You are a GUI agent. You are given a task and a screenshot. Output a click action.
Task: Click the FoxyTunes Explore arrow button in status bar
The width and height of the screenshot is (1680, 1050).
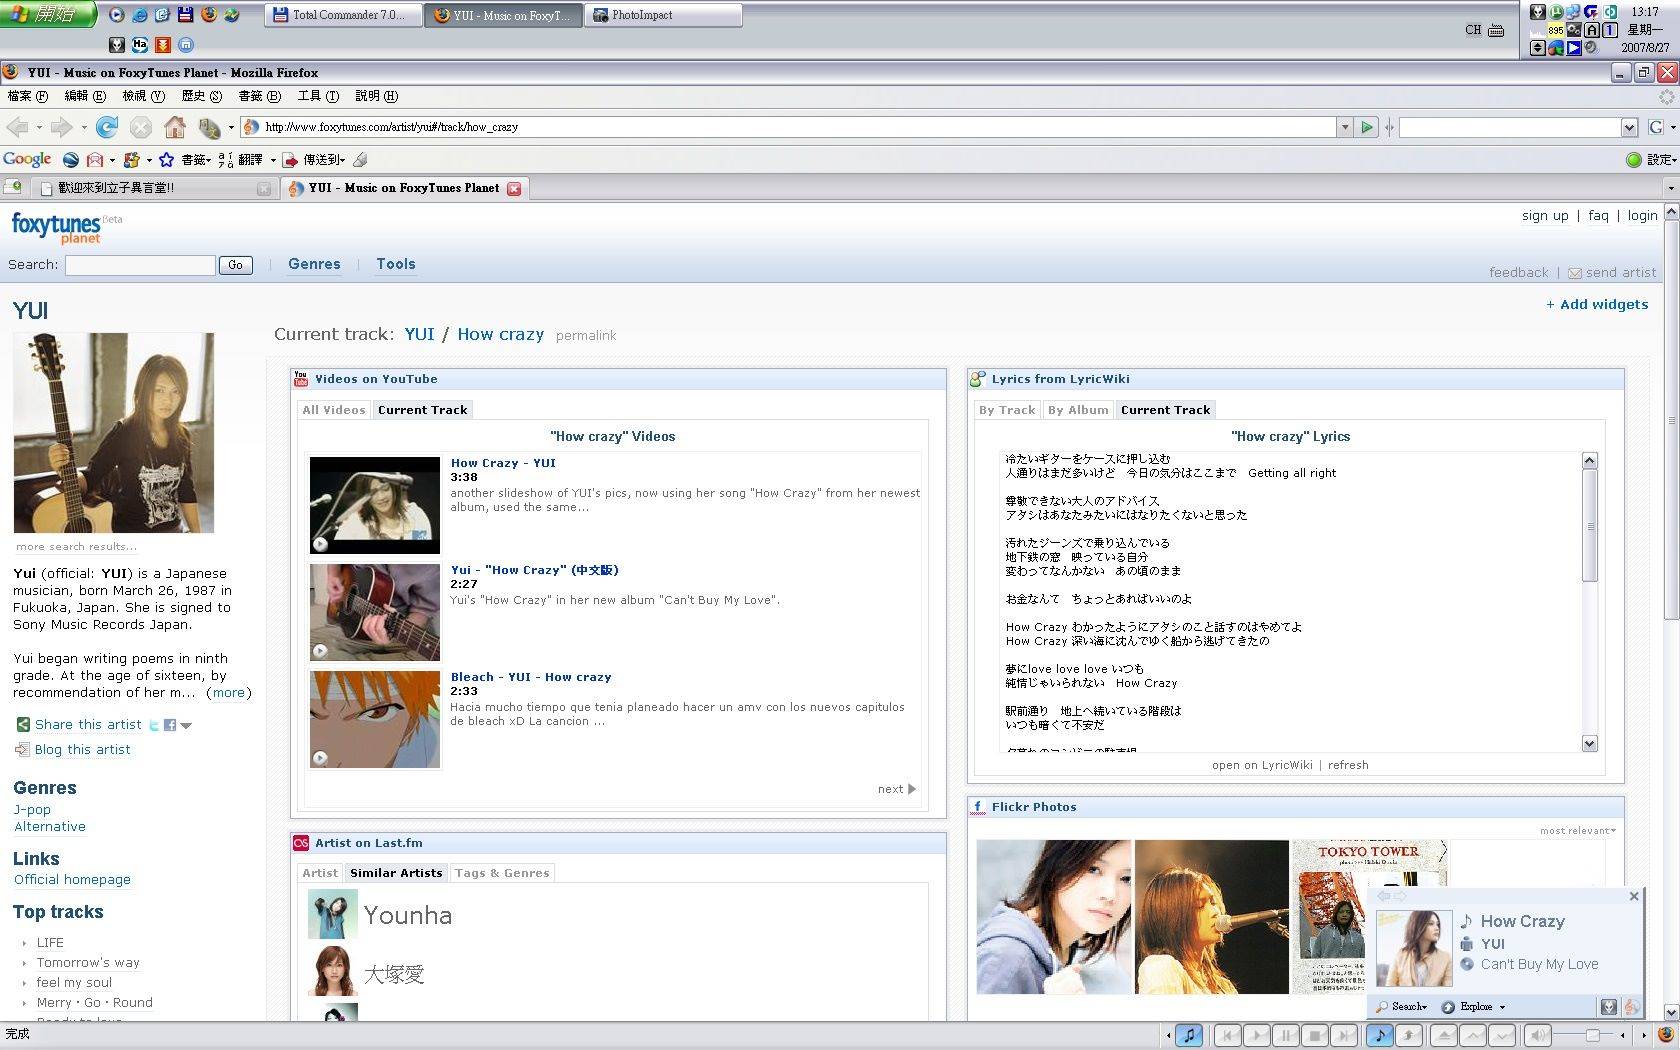pos(1408,1035)
